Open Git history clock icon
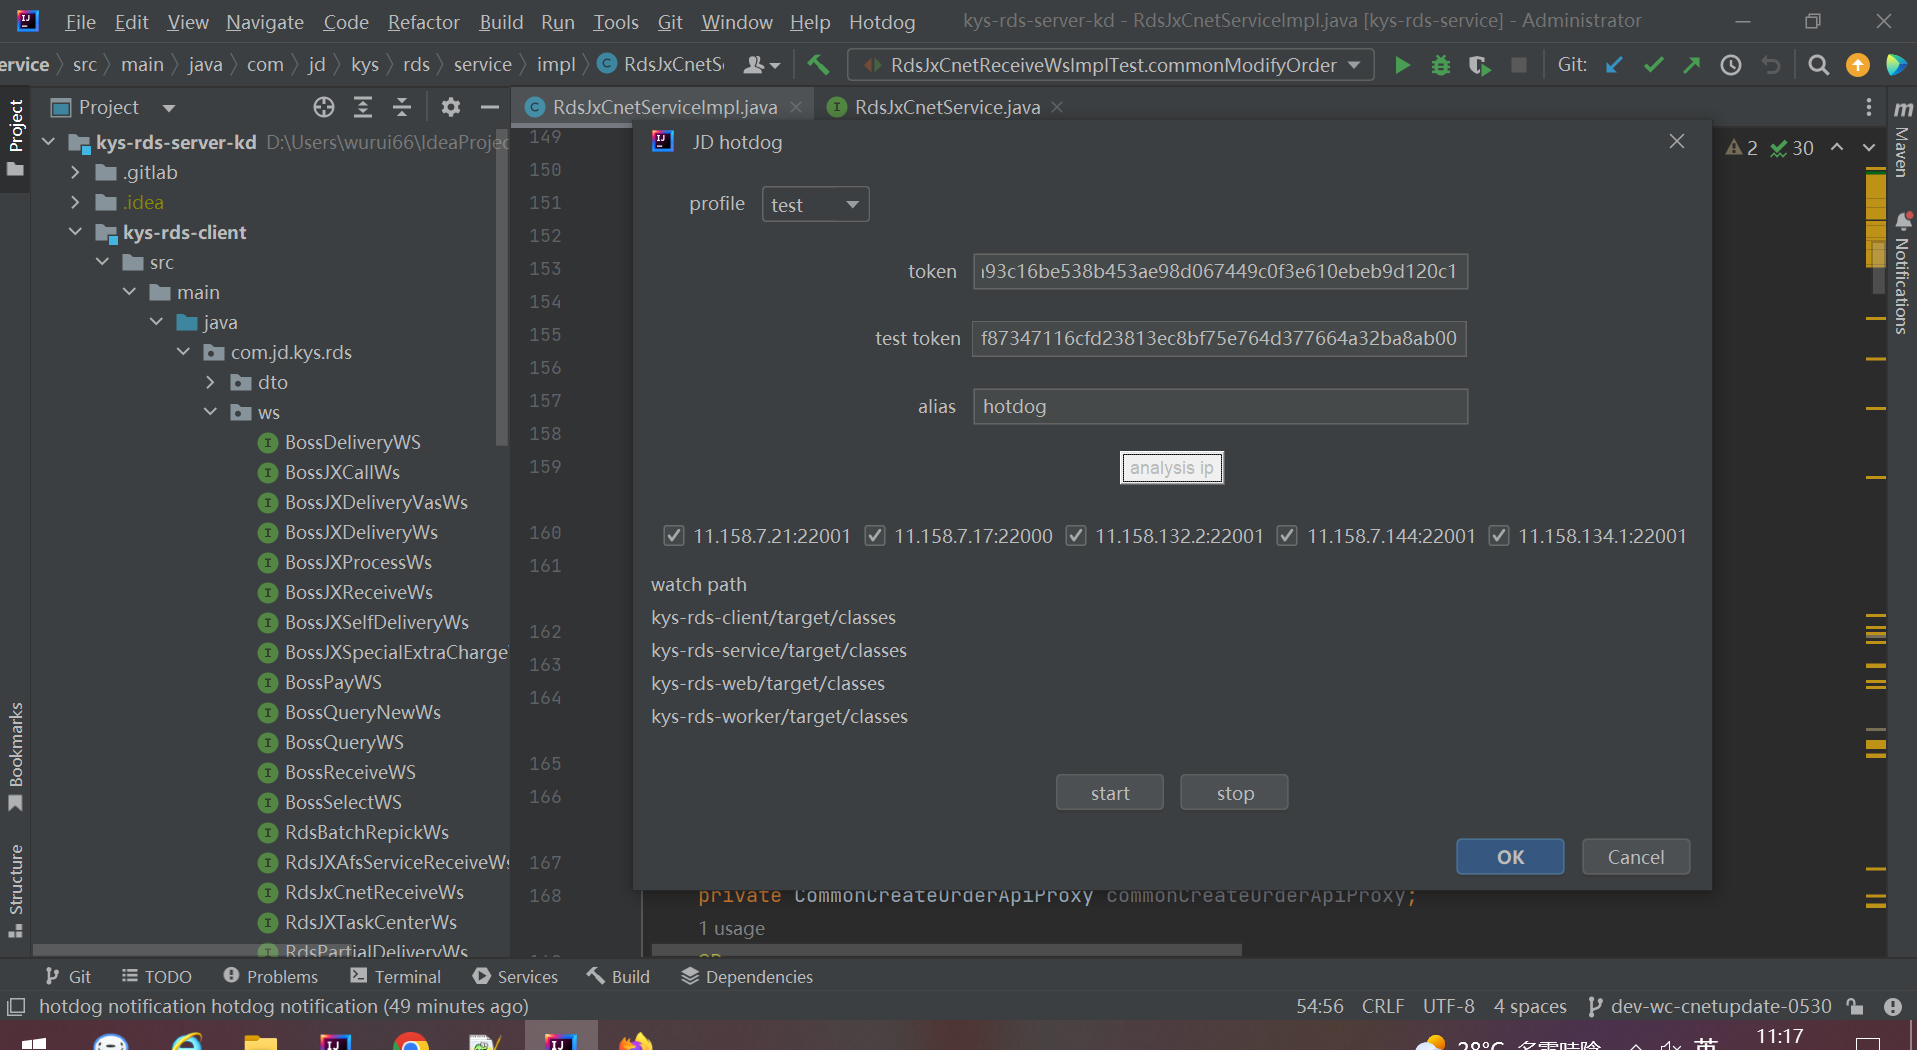Screen dimensions: 1917x1050 [1731, 65]
